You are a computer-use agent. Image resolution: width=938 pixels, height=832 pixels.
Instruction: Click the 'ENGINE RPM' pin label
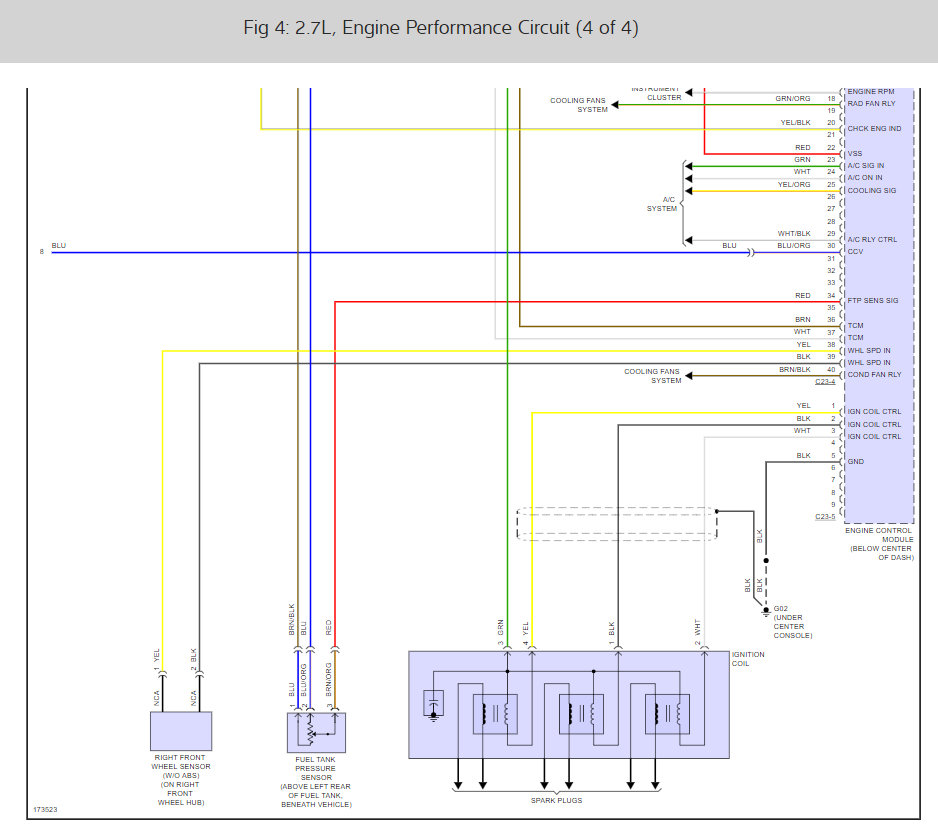pos(871,92)
